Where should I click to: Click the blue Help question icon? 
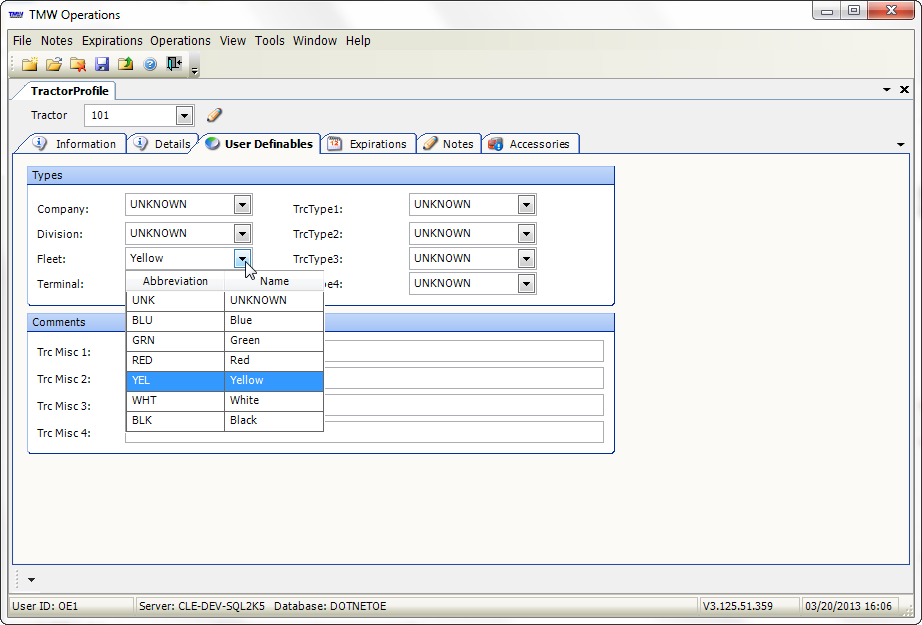[150, 64]
